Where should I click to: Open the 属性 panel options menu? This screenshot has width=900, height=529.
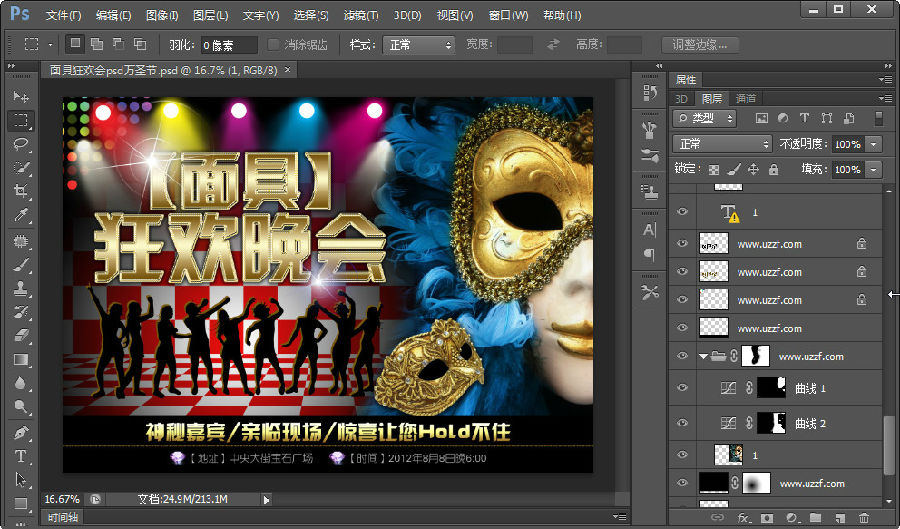pos(885,79)
